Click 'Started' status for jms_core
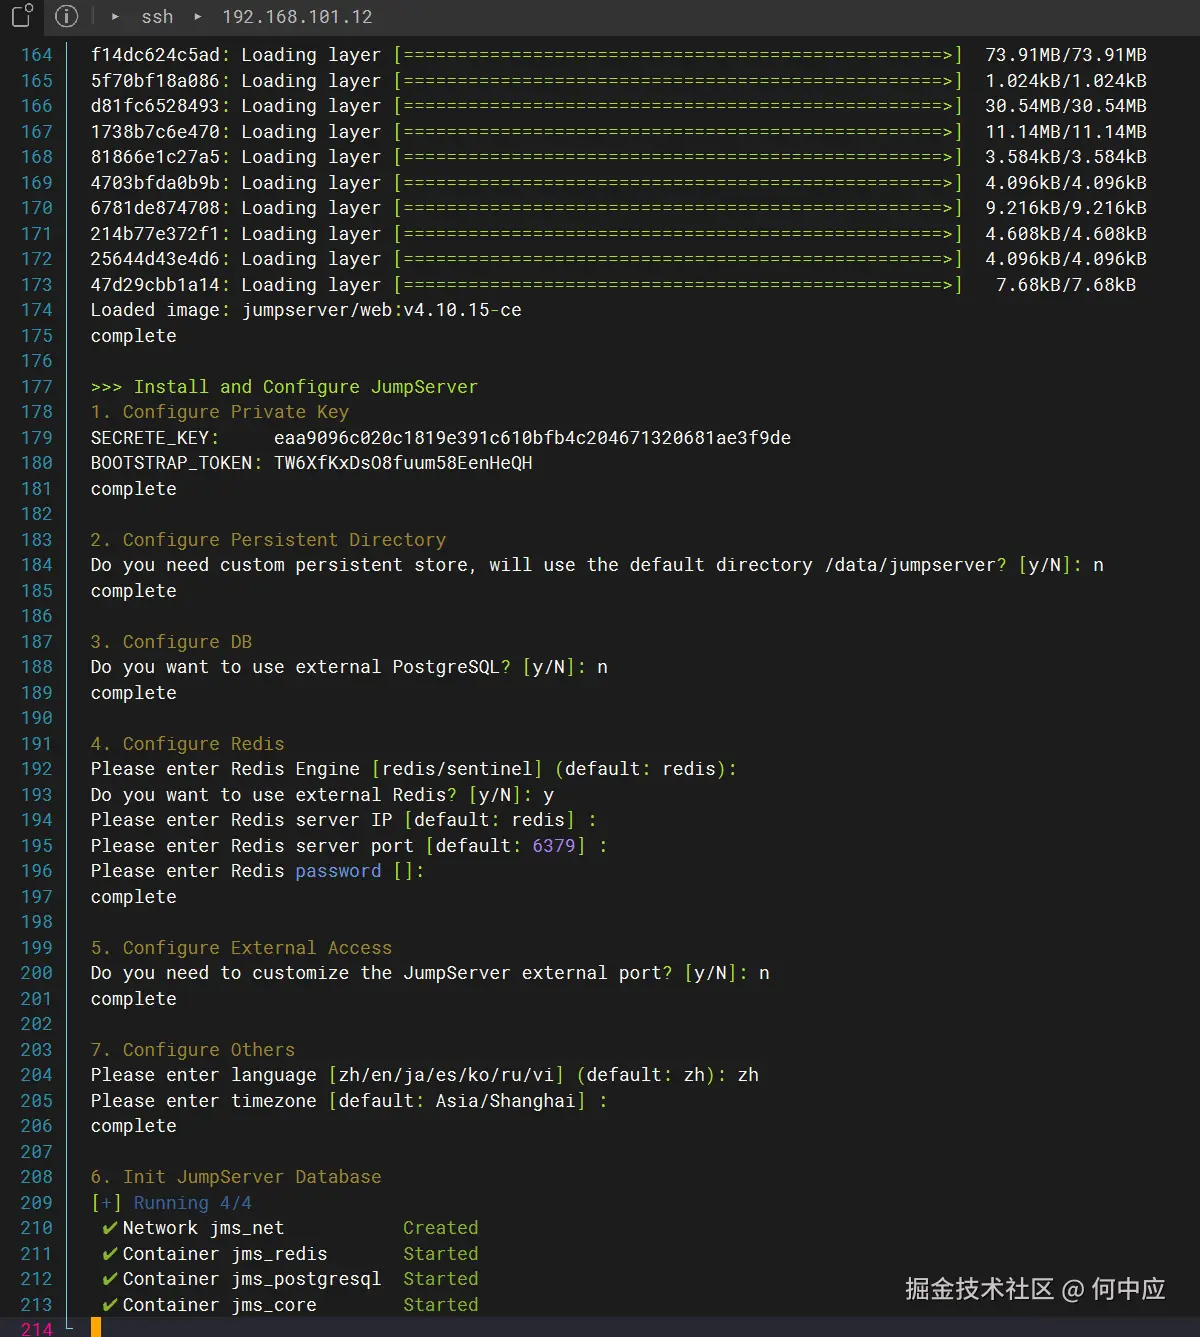Screen dimensions: 1200x1337 click(x=441, y=1305)
